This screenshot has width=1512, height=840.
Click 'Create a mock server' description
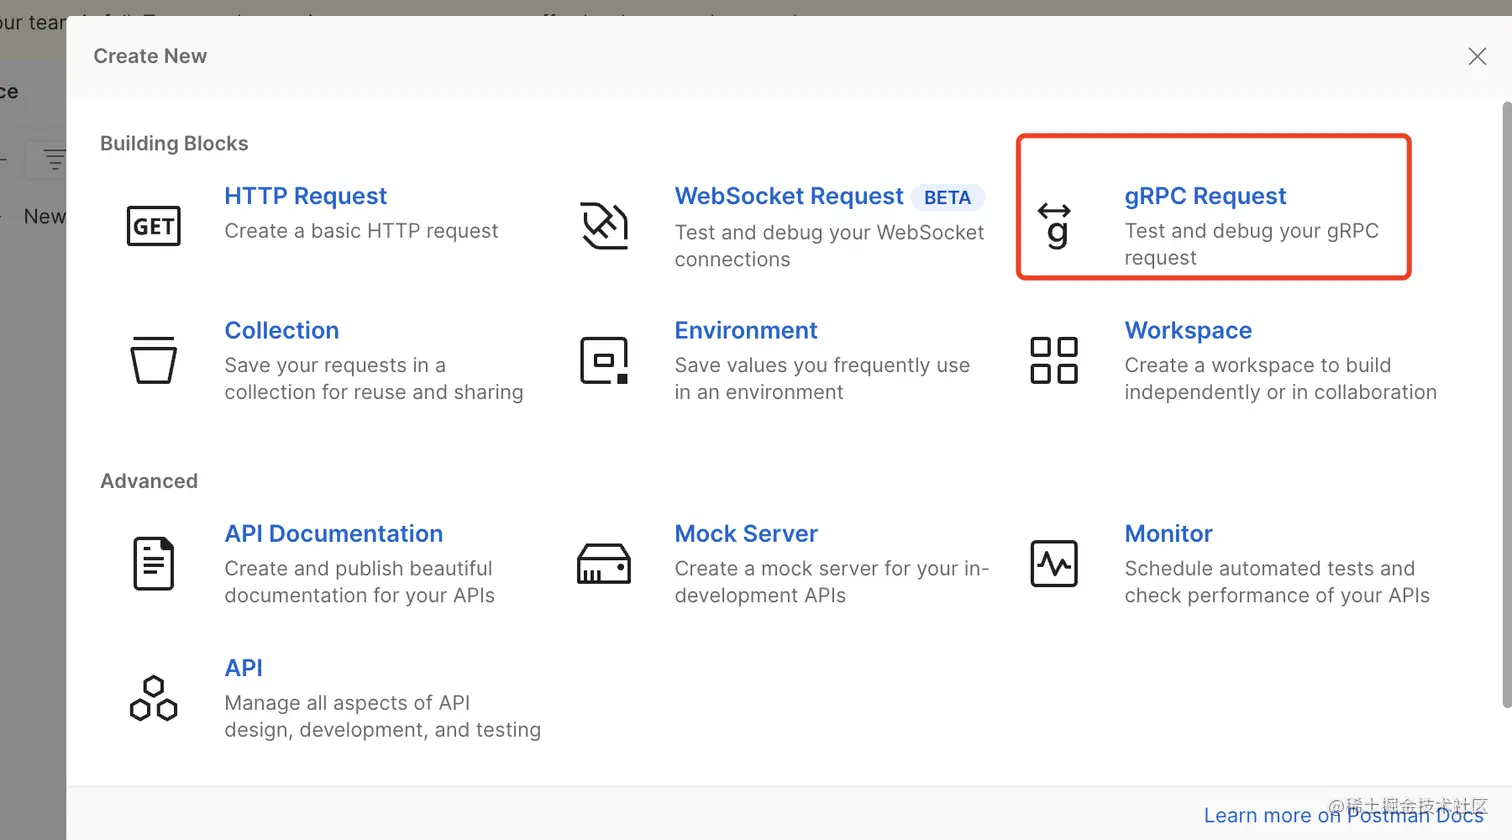(832, 582)
